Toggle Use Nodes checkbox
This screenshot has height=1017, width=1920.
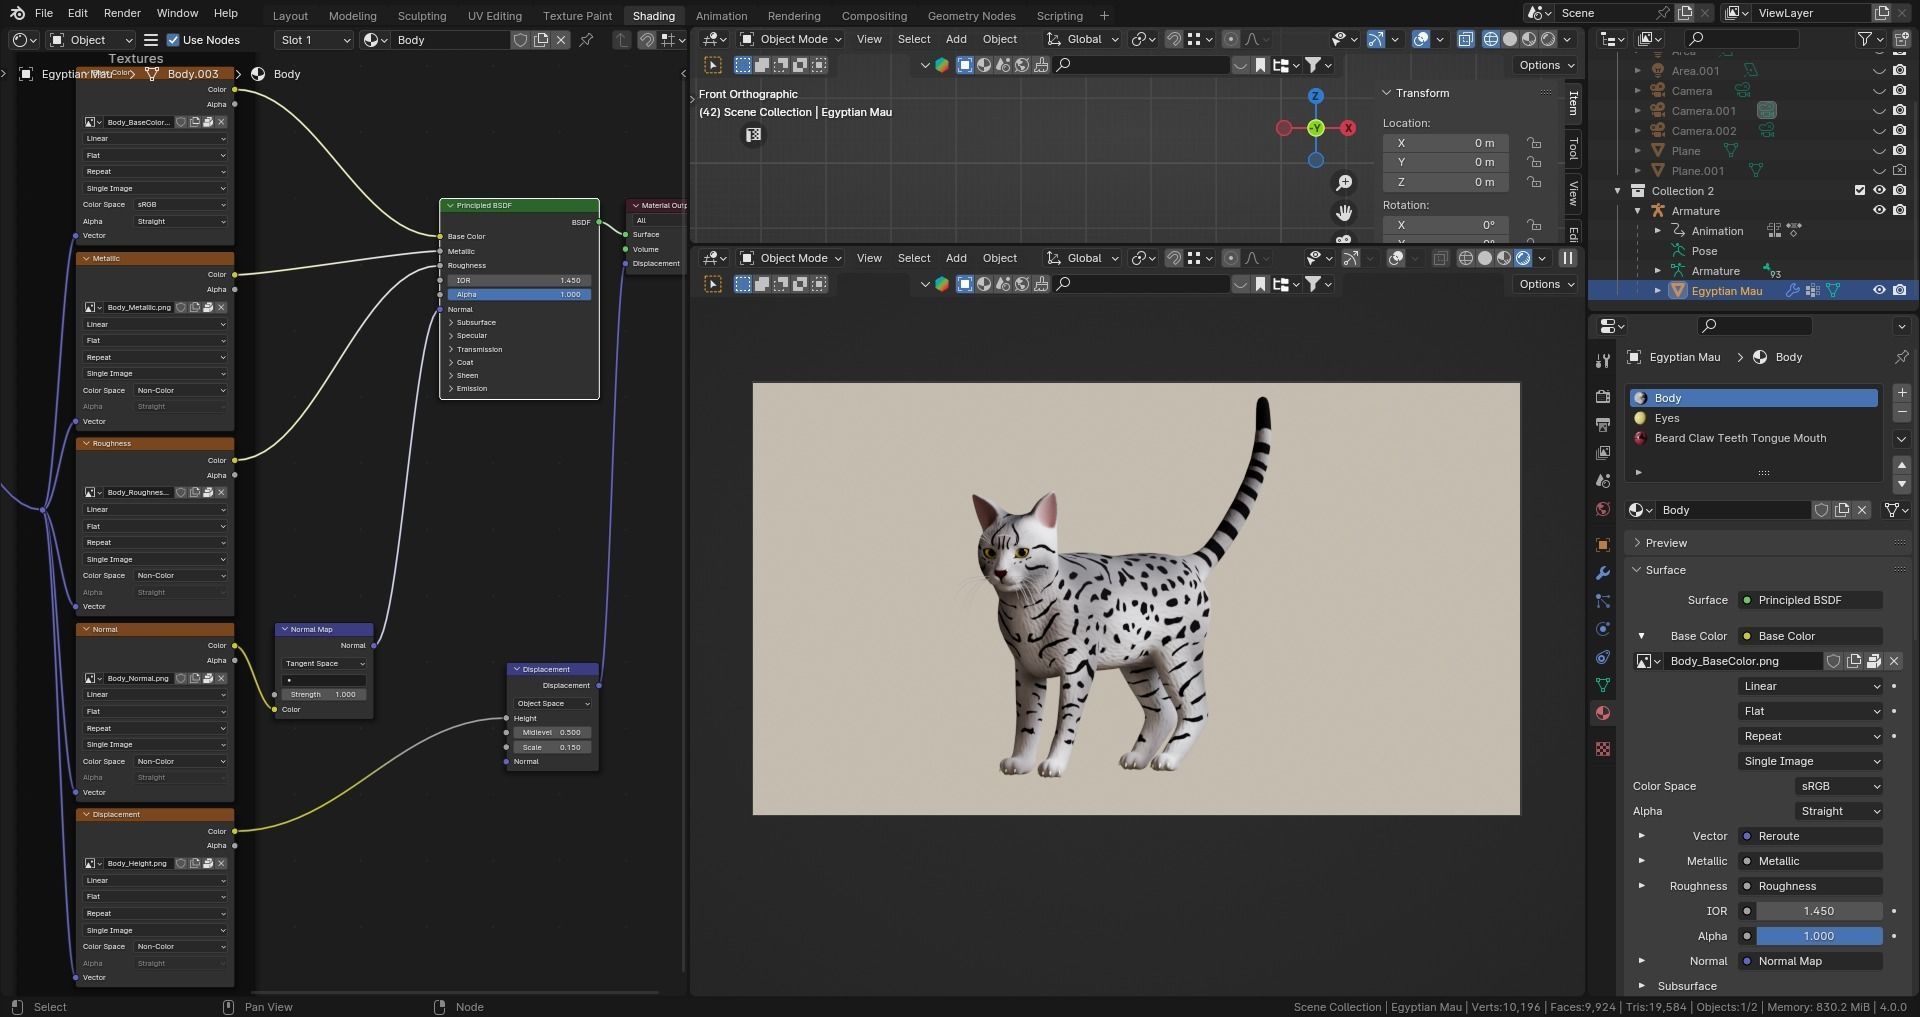[x=173, y=40]
